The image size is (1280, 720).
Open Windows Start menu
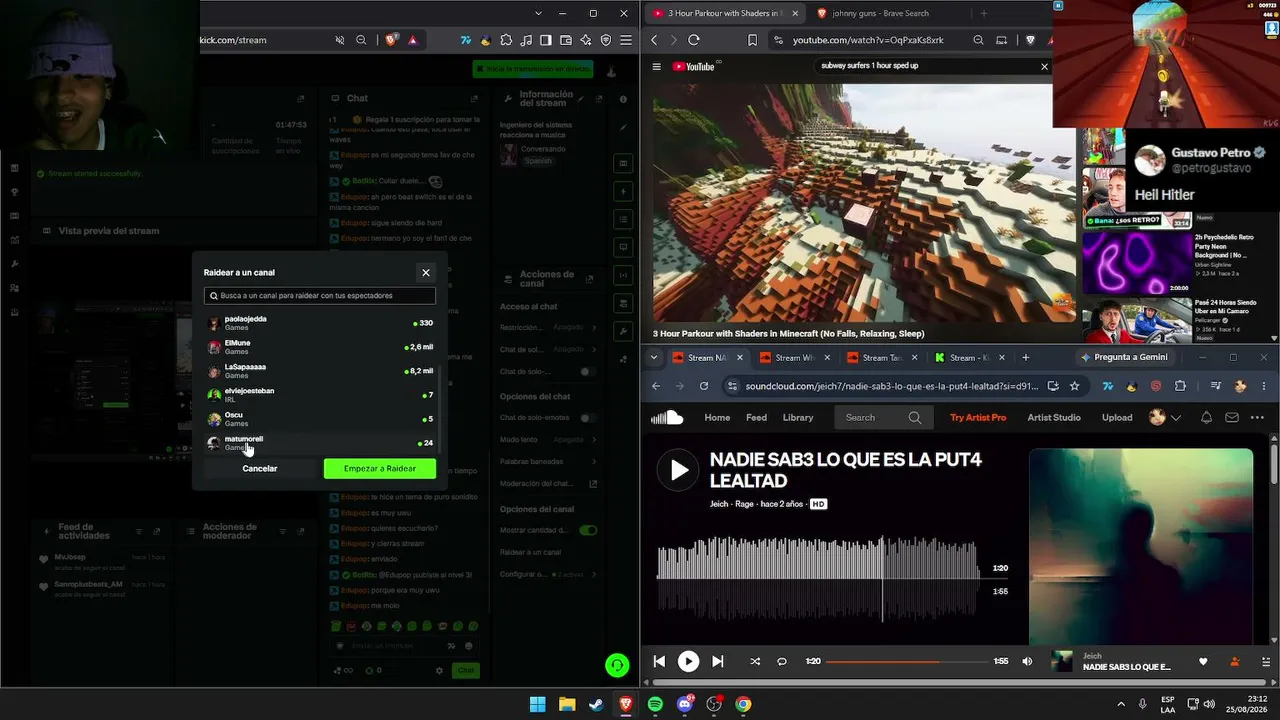click(537, 704)
